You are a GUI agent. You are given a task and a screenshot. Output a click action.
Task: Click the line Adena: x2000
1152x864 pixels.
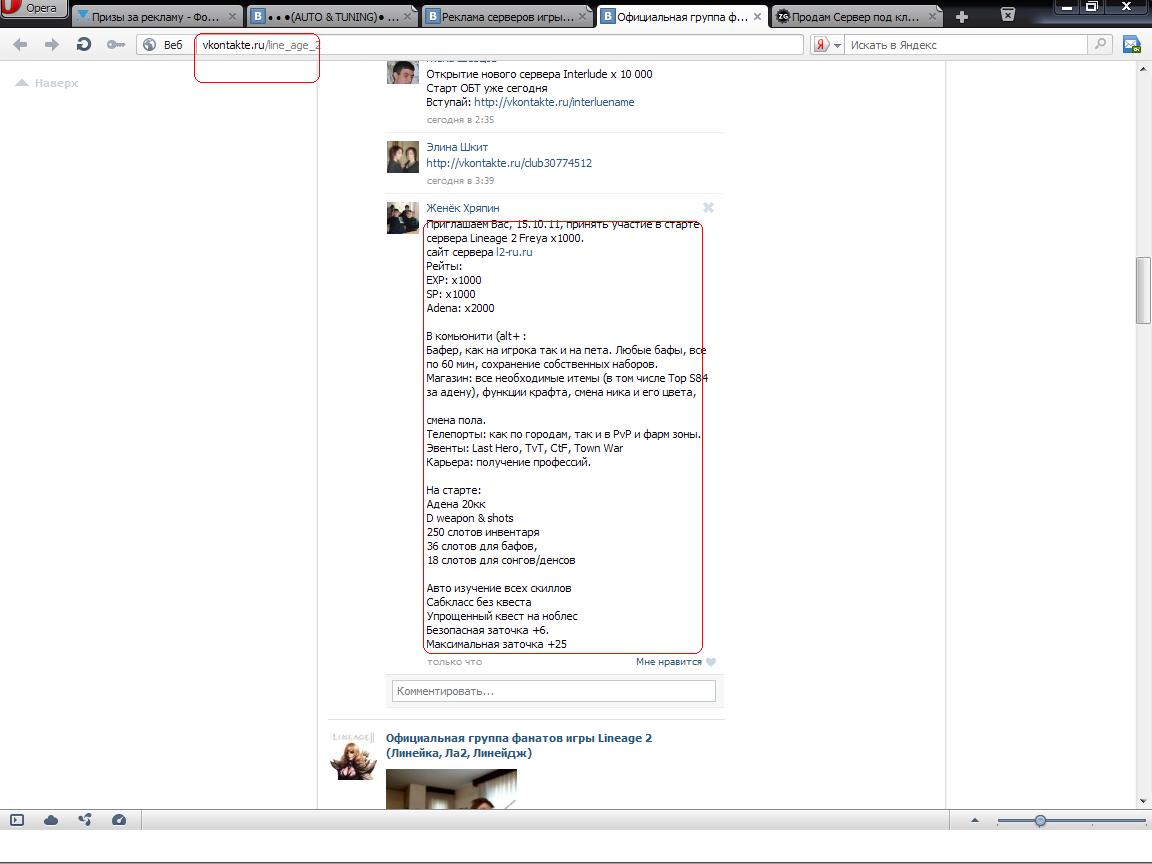[460, 309]
